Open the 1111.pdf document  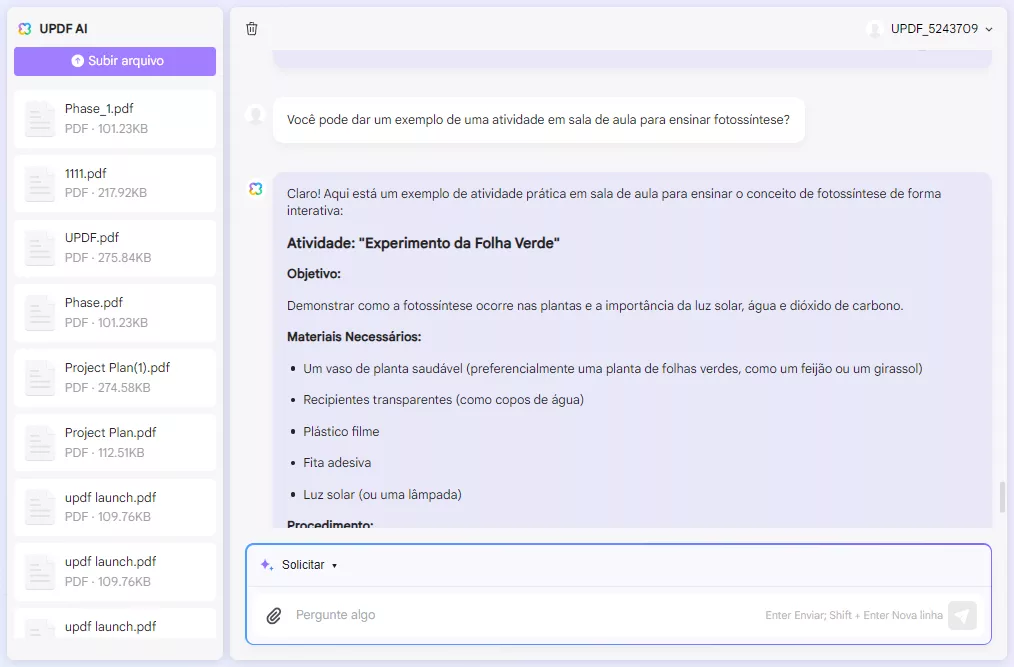(x=114, y=182)
